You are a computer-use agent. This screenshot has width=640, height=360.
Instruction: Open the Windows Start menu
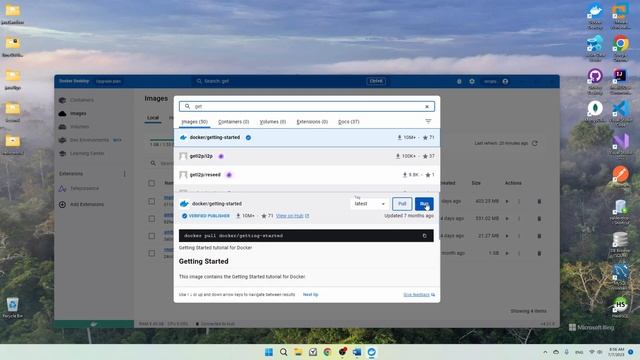tap(269, 352)
